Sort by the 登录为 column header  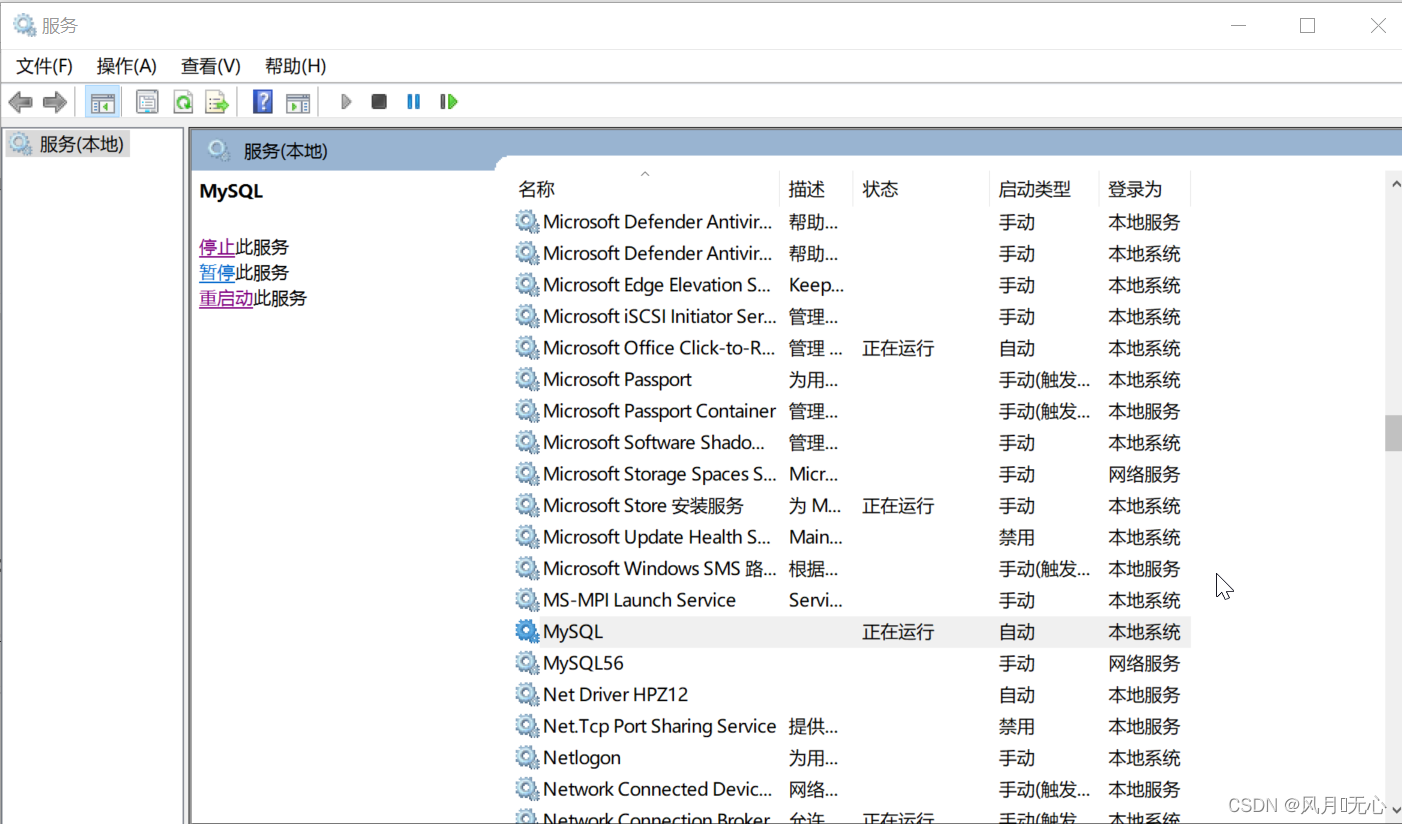[x=1144, y=188]
